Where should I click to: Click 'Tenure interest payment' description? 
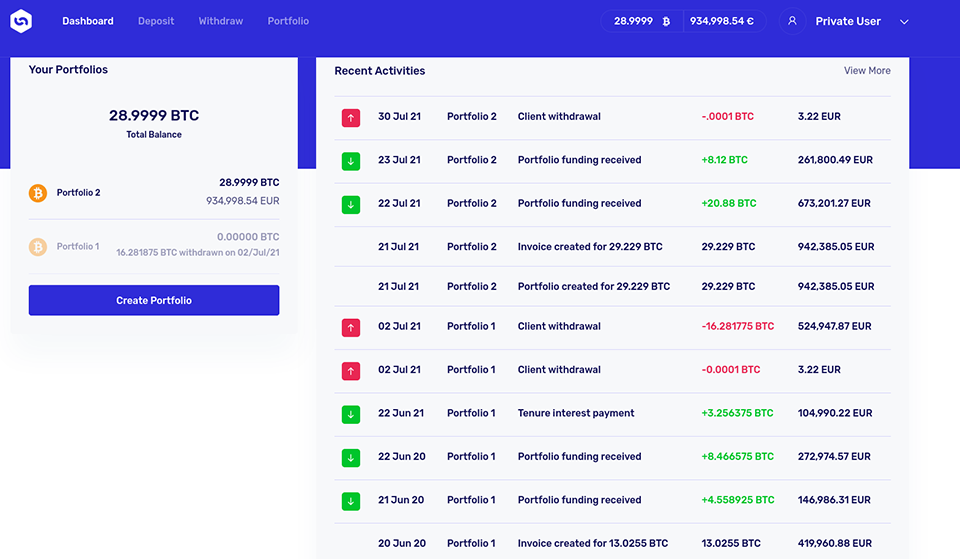pyautogui.click(x=576, y=413)
